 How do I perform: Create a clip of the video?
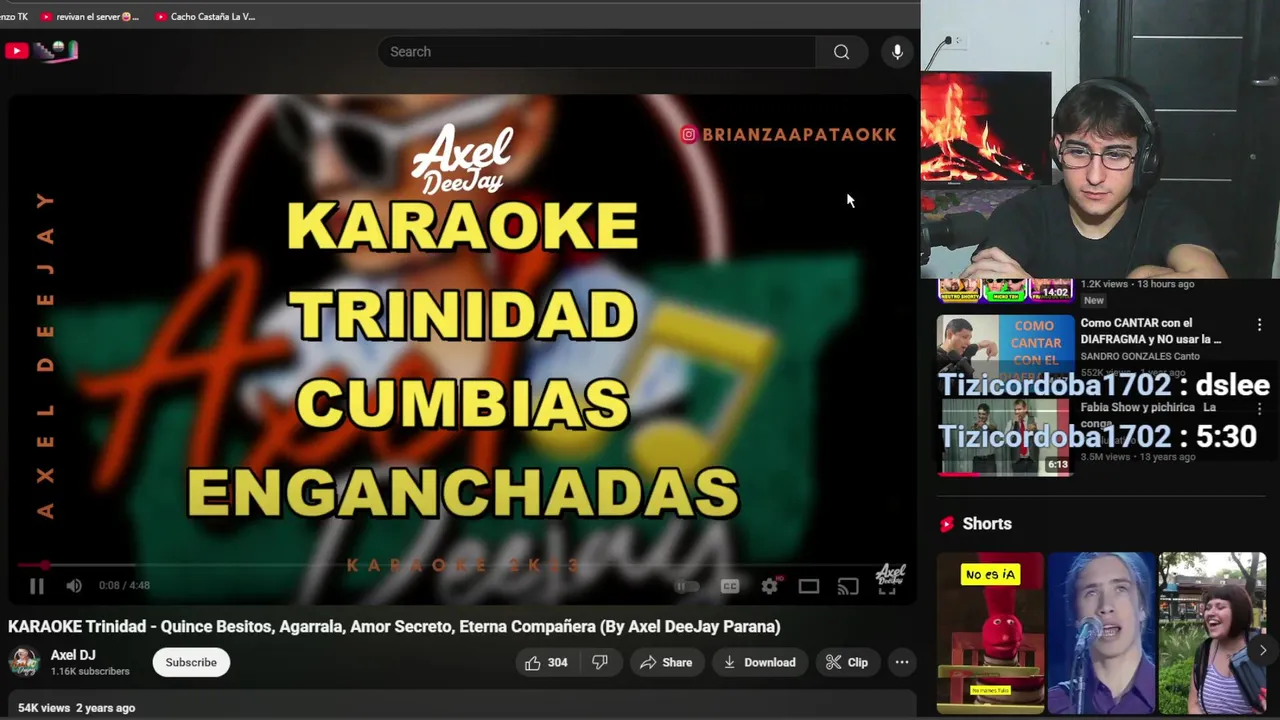[847, 662]
